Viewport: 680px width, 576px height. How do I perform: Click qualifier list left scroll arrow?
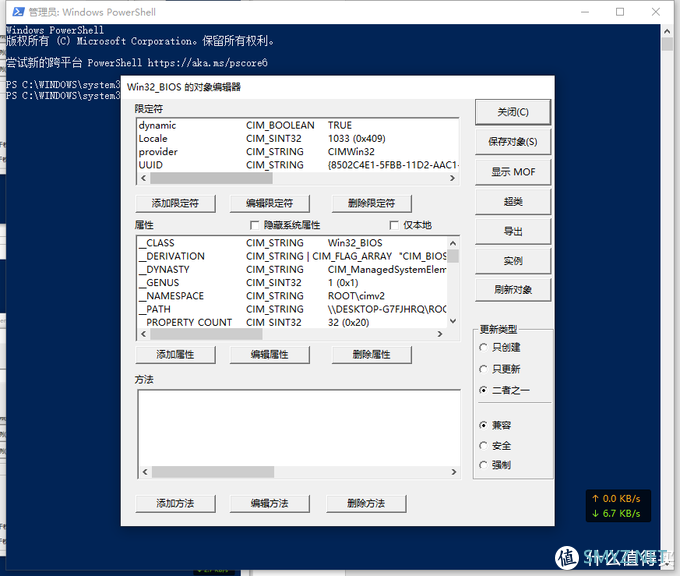(144, 178)
